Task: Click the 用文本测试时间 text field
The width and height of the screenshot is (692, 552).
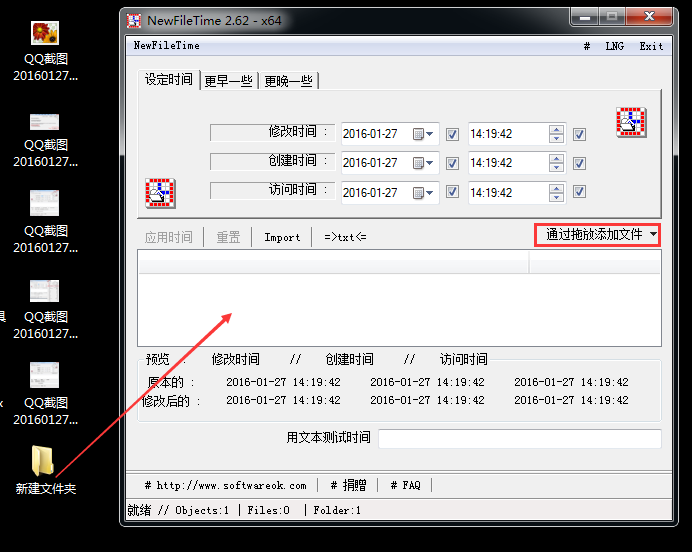Action: pyautogui.click(x=519, y=438)
